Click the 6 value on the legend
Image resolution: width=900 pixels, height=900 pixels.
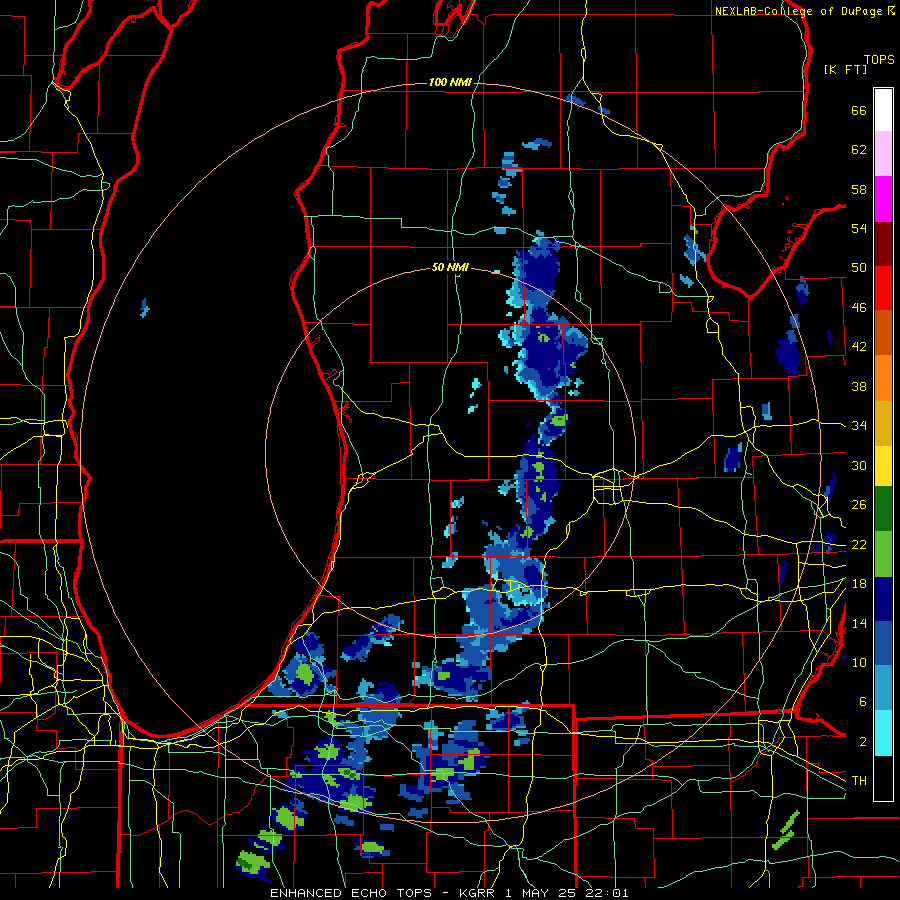tap(862, 702)
